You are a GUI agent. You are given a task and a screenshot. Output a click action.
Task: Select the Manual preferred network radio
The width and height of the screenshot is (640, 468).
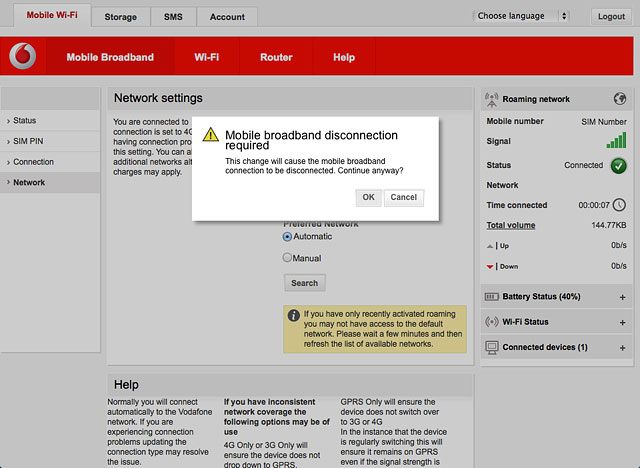pos(287,257)
